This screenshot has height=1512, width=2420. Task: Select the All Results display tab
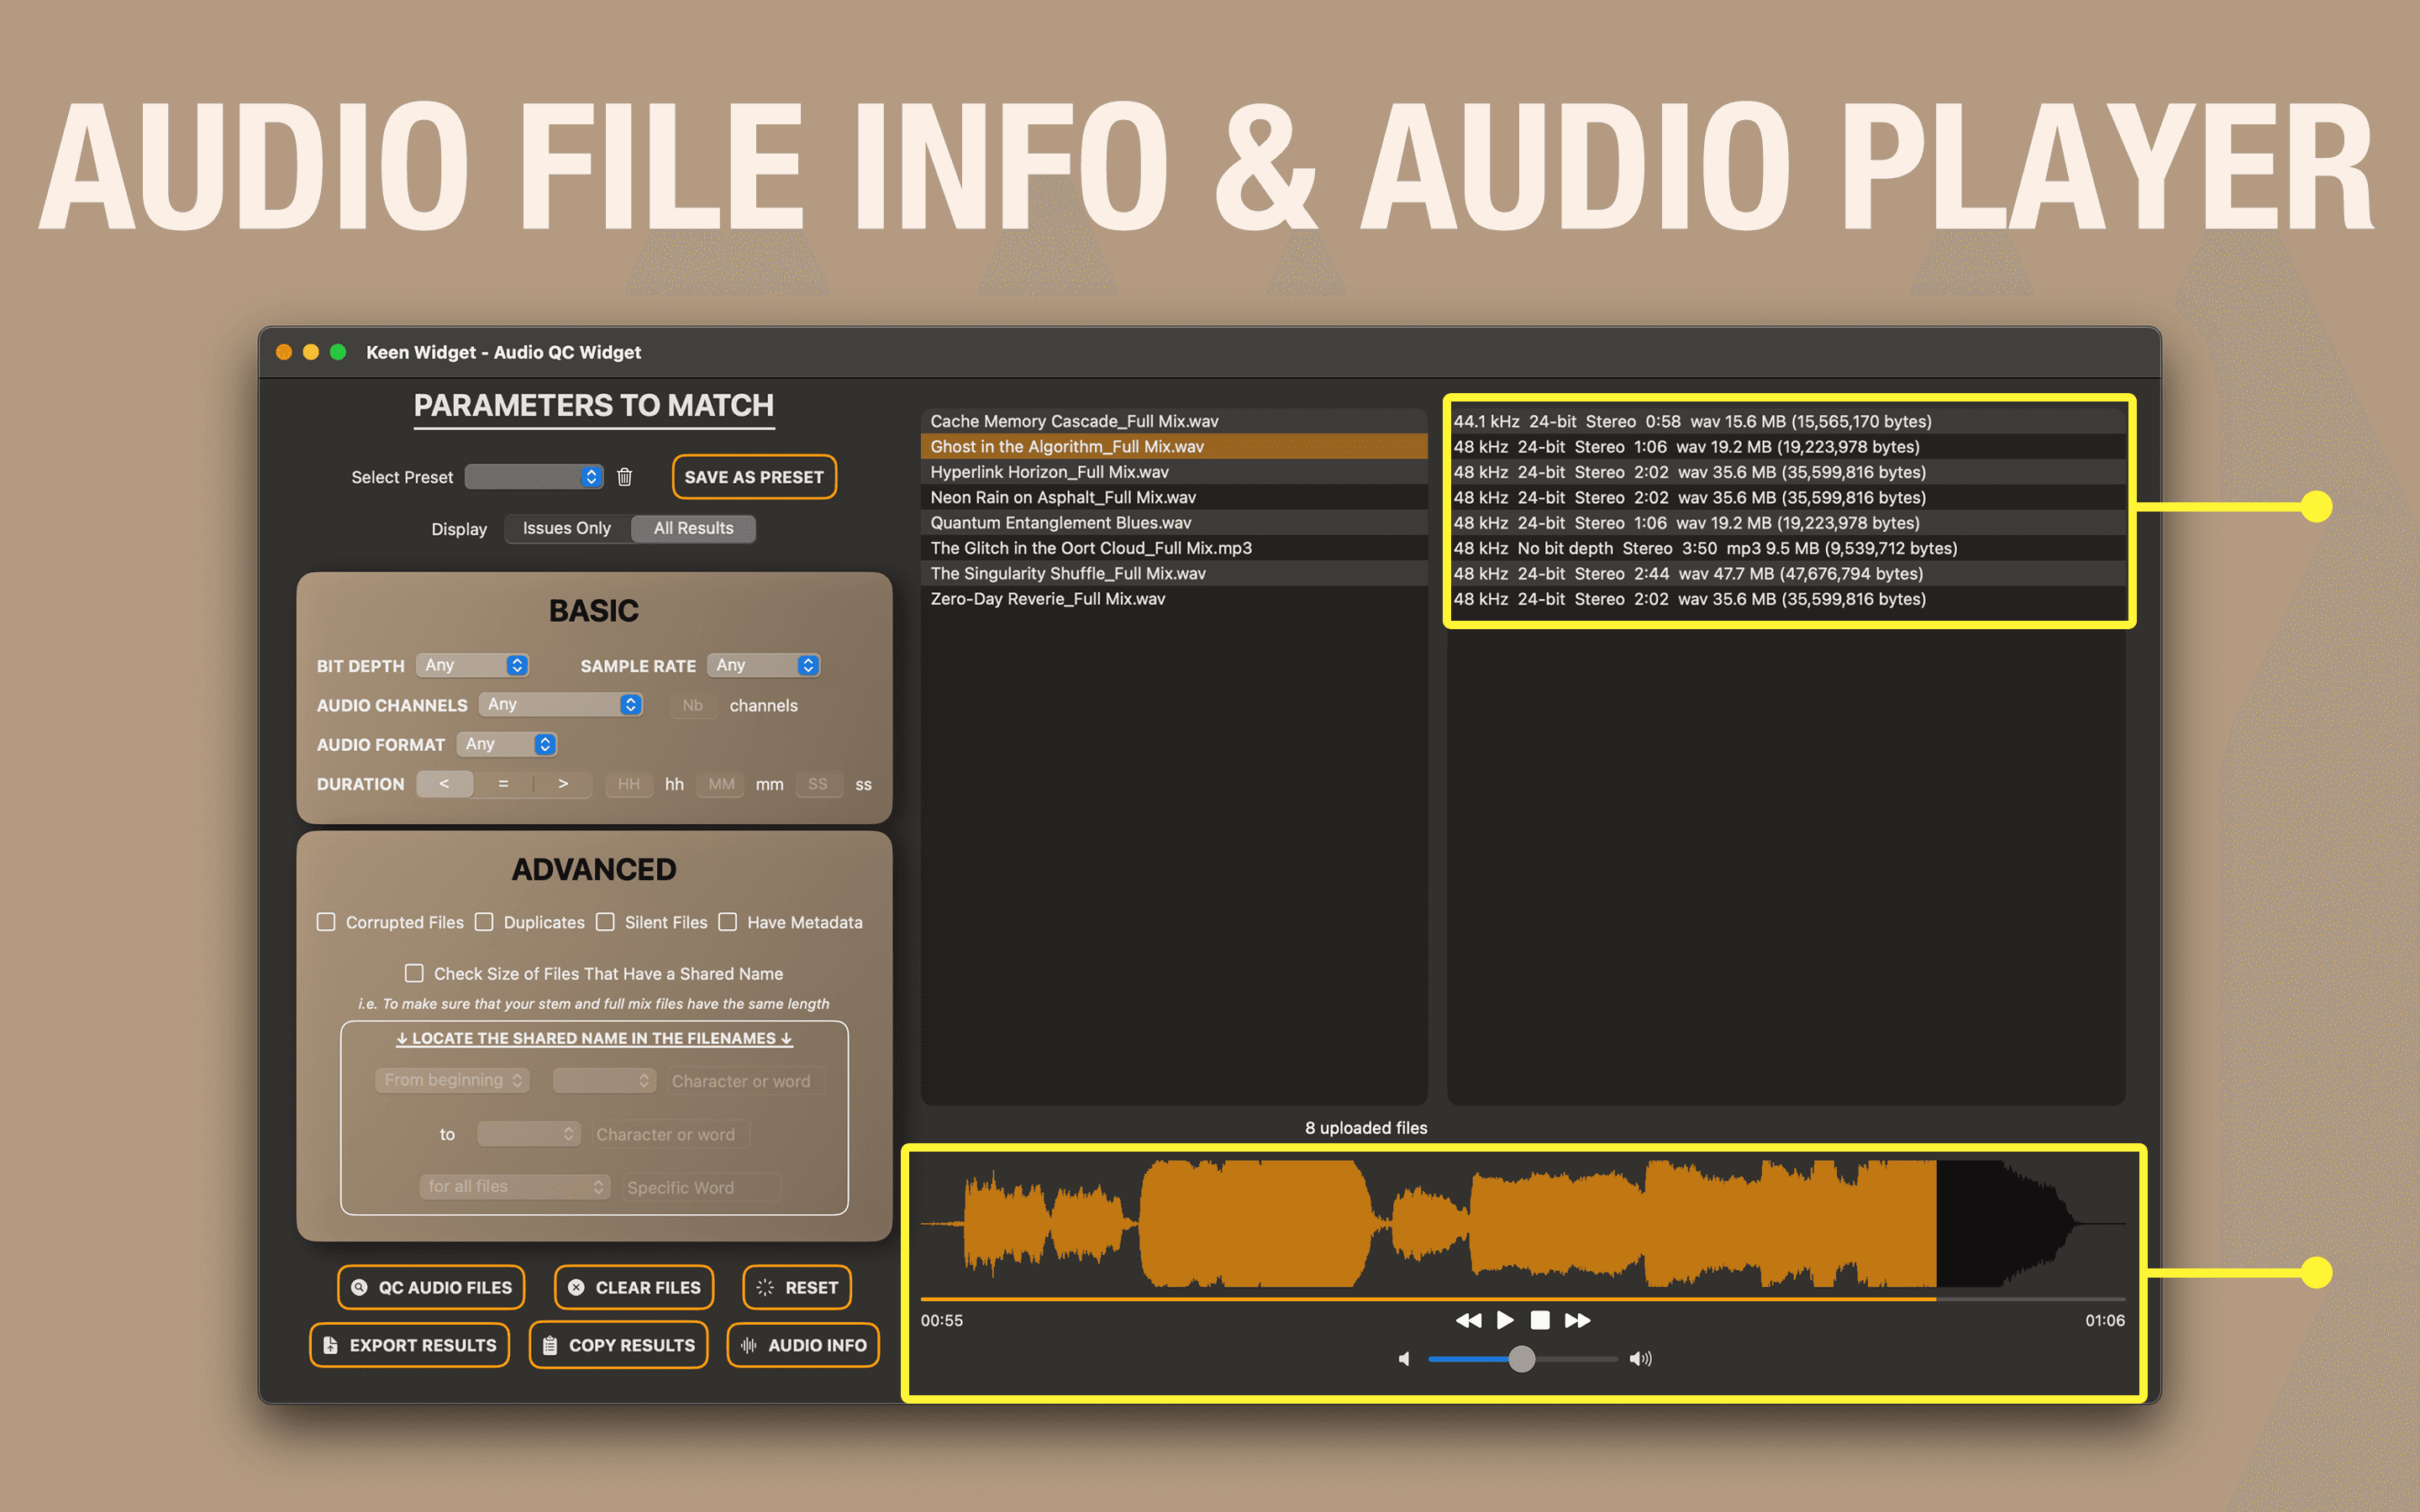[693, 528]
